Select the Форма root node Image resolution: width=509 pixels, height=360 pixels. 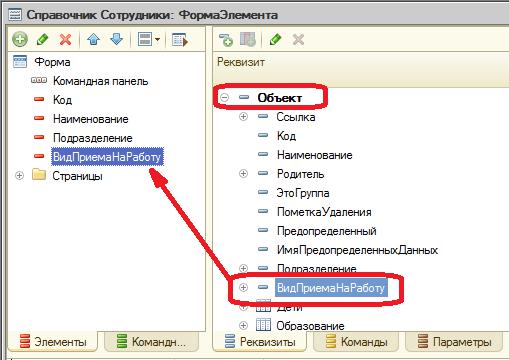52,62
